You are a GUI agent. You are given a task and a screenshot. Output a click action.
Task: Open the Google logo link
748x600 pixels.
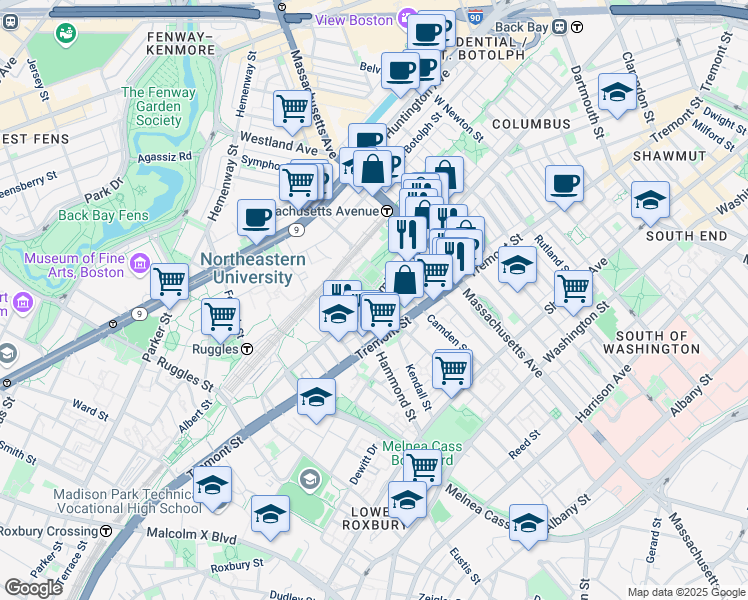pos(33,588)
